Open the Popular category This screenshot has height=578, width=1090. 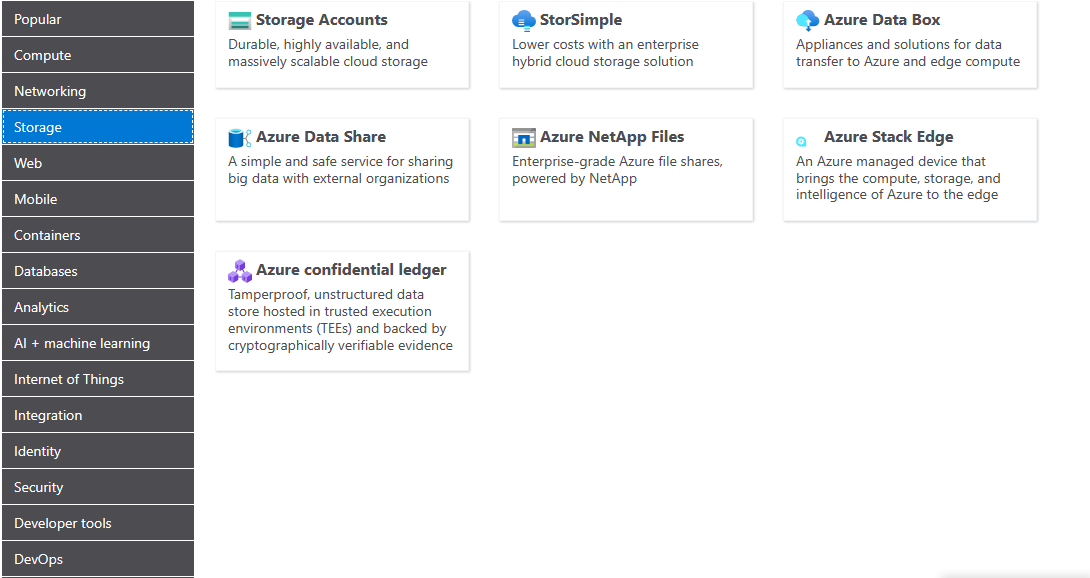98,19
